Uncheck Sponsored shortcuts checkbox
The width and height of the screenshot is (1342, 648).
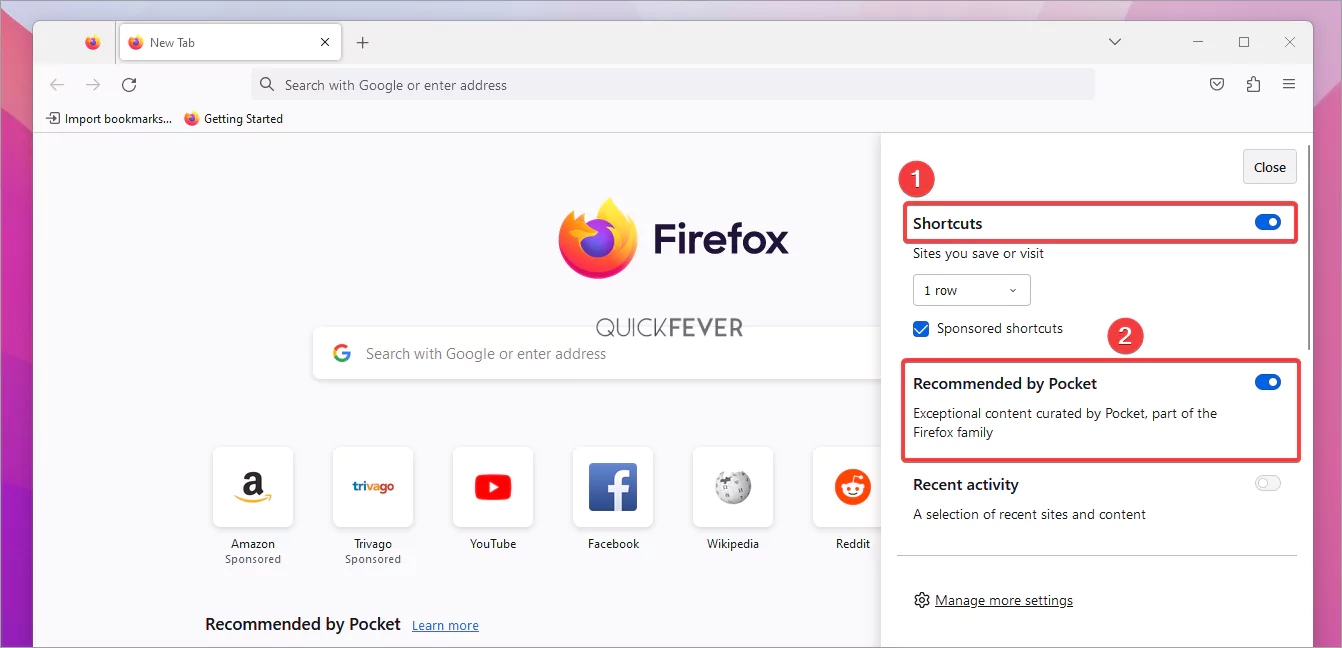point(921,329)
